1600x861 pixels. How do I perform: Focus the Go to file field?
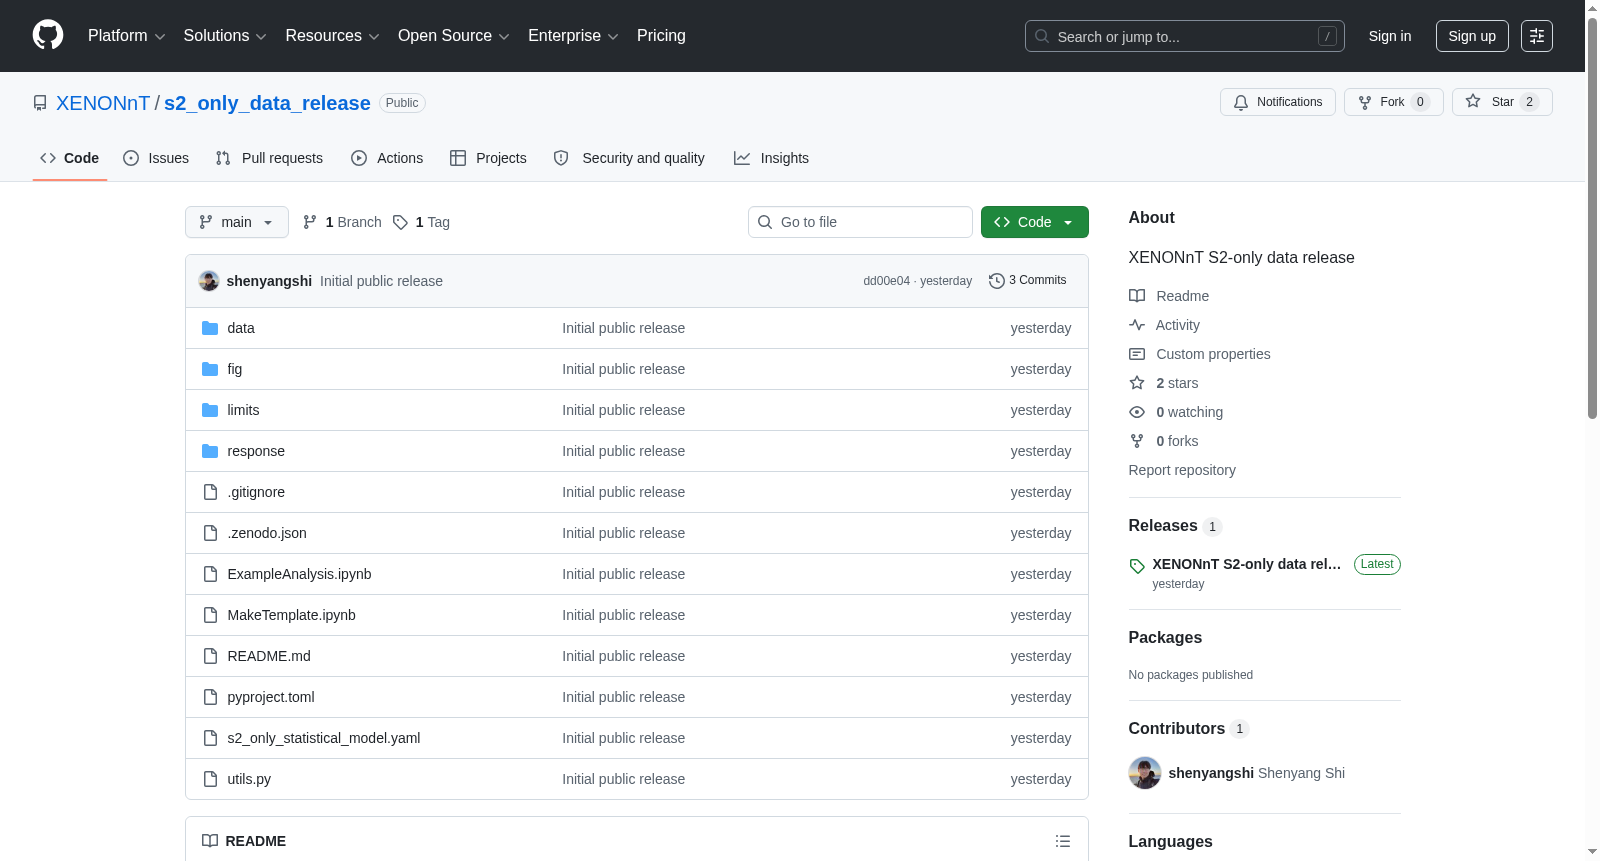[860, 222]
